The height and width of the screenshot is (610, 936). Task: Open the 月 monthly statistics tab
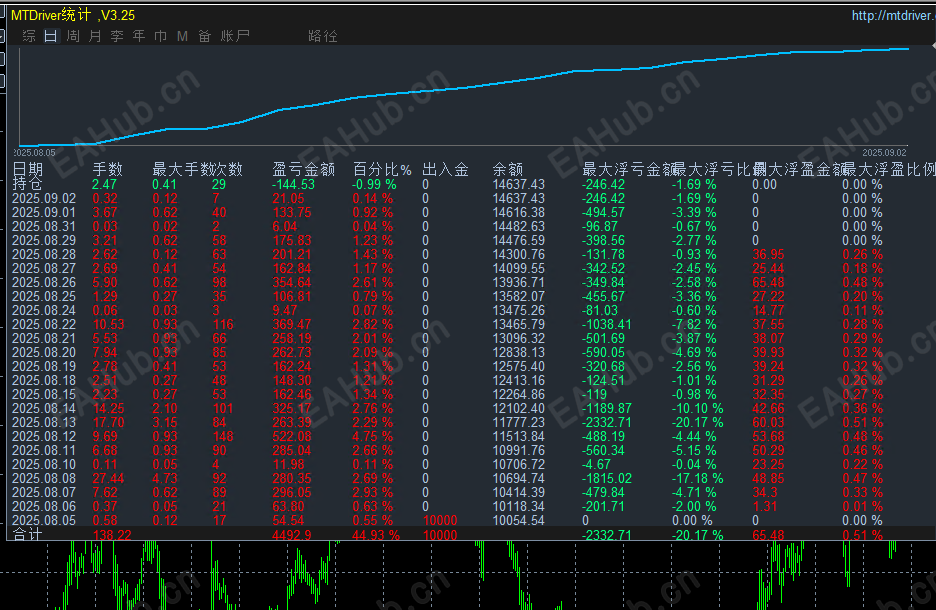pos(94,36)
